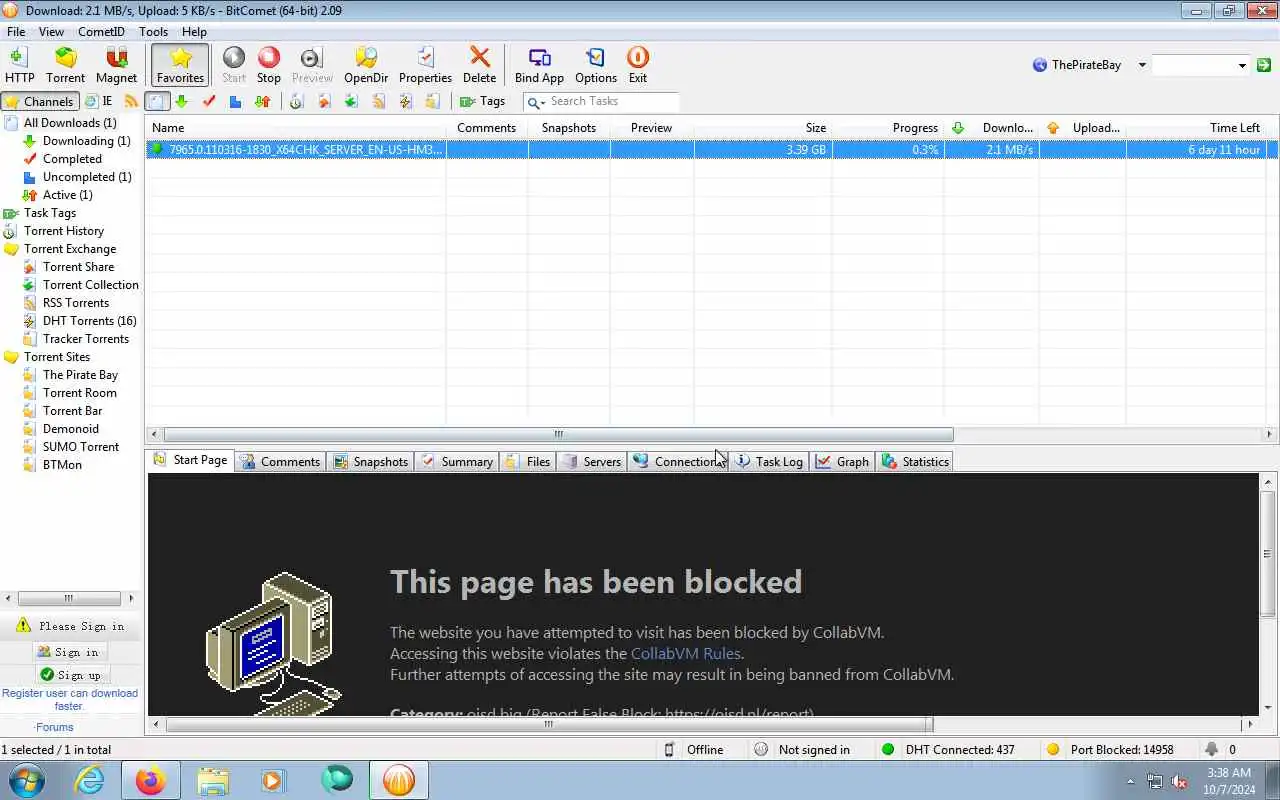1280x800 pixels.
Task: Click the green search go button
Action: click(1264, 65)
